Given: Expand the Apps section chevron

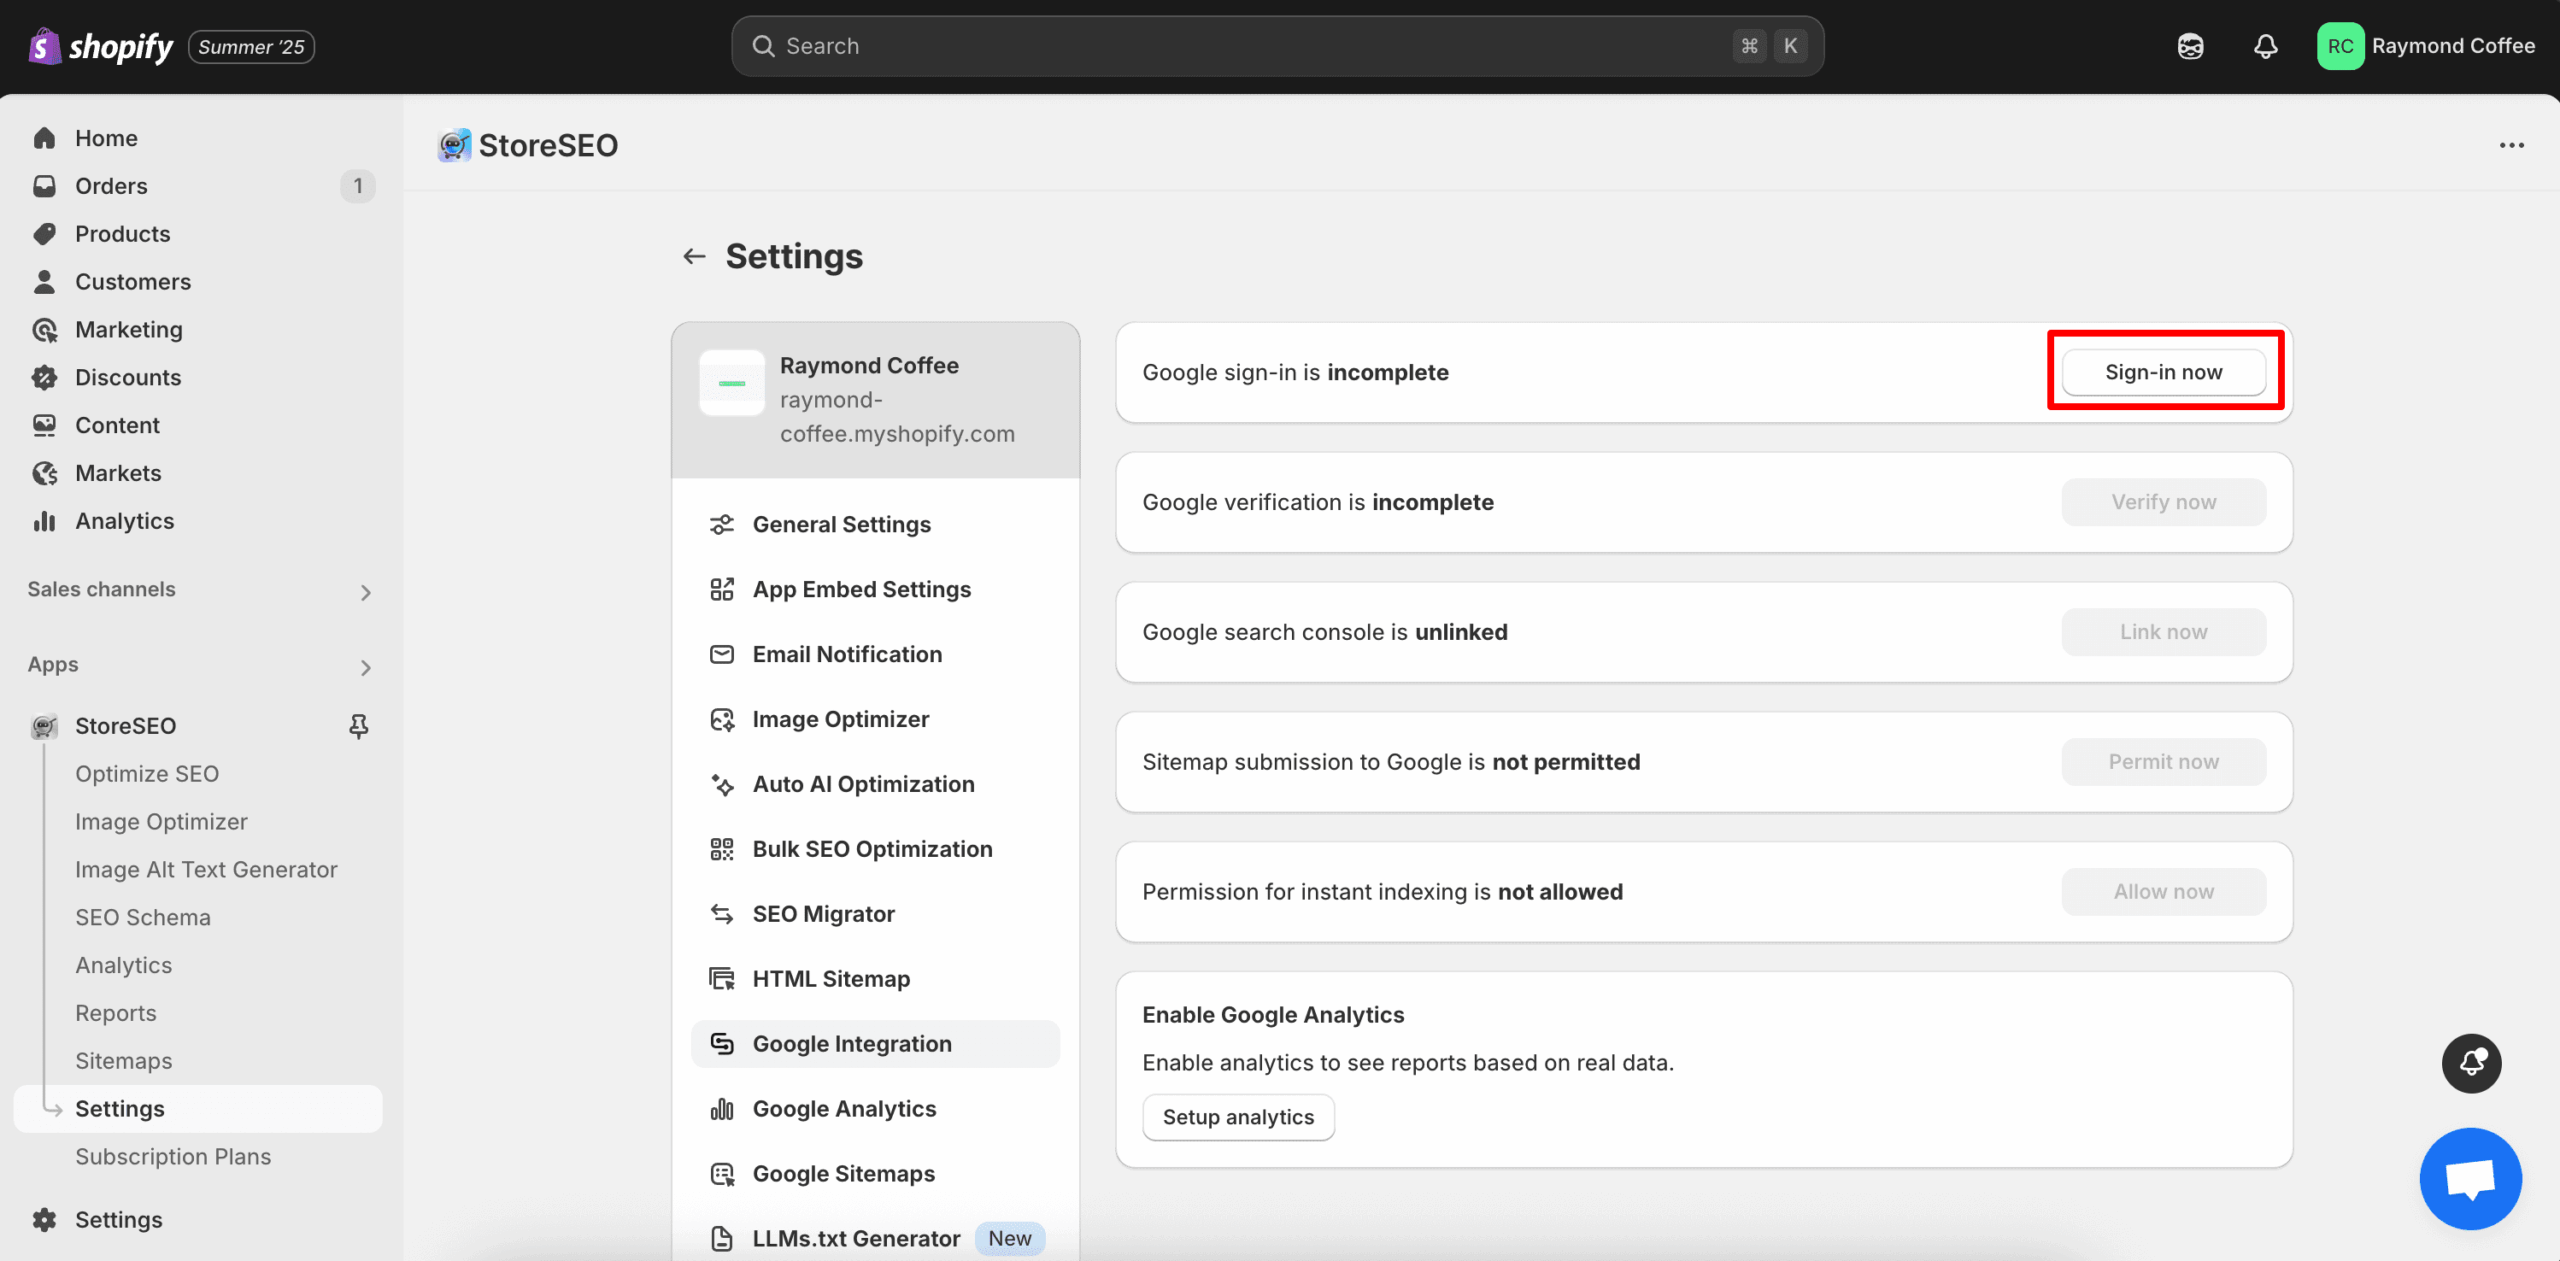Looking at the screenshot, I should [x=365, y=667].
